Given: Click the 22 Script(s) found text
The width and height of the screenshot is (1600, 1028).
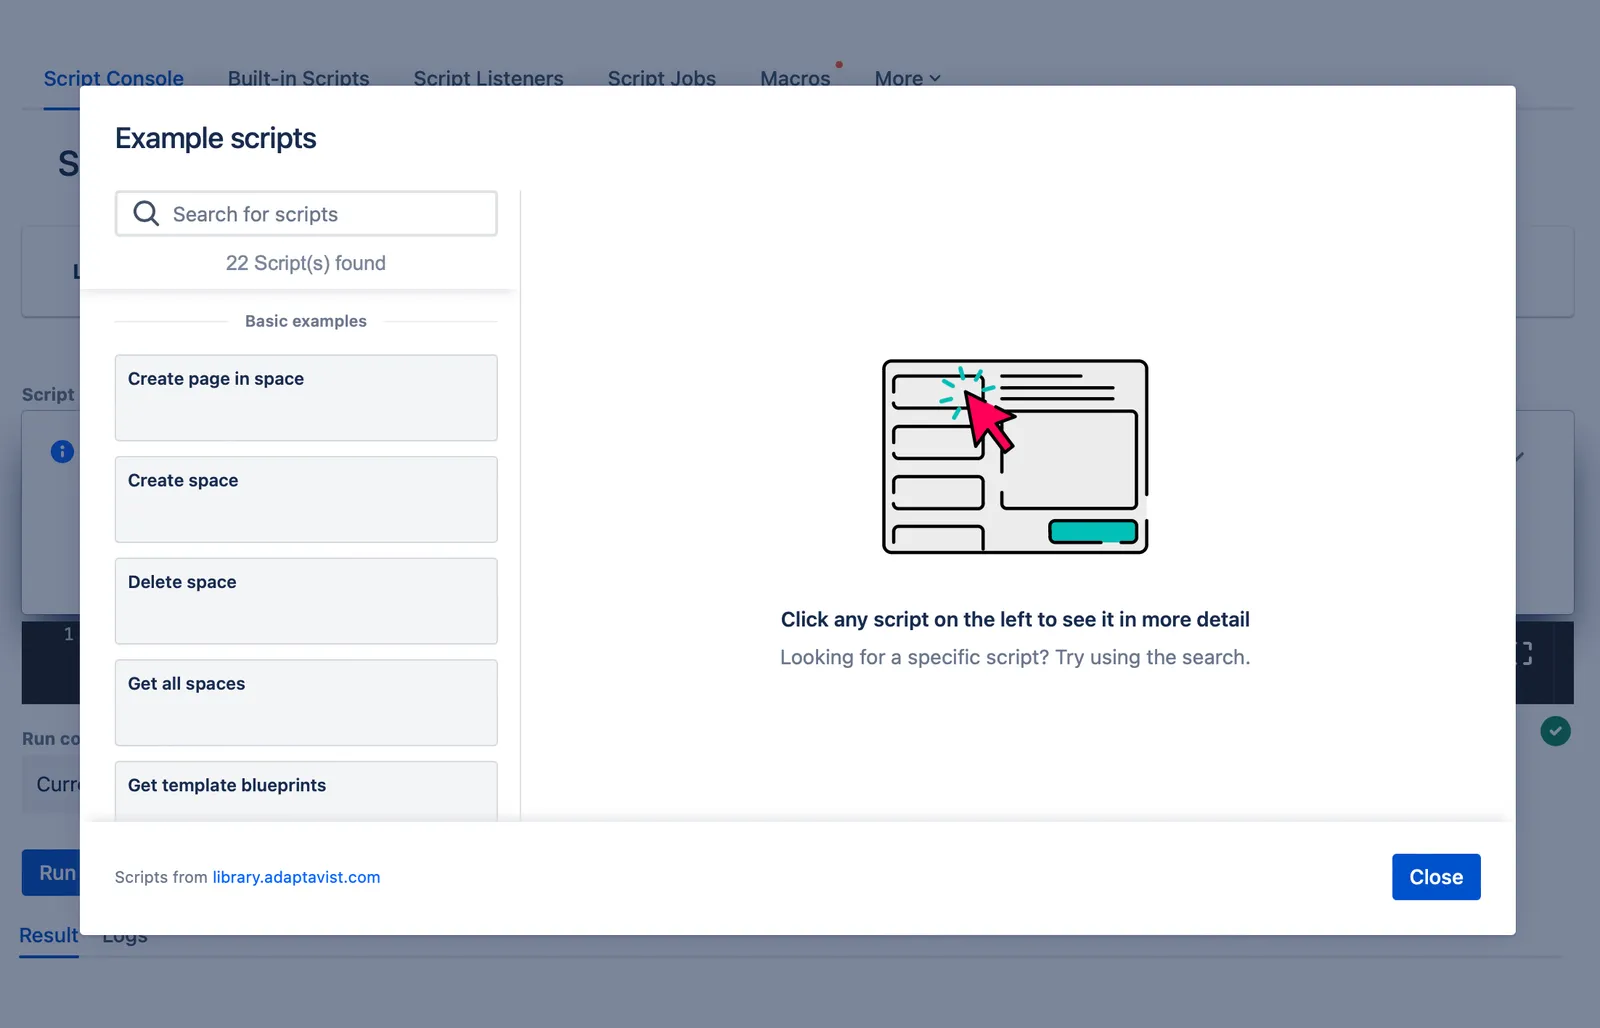Looking at the screenshot, I should click(x=305, y=263).
